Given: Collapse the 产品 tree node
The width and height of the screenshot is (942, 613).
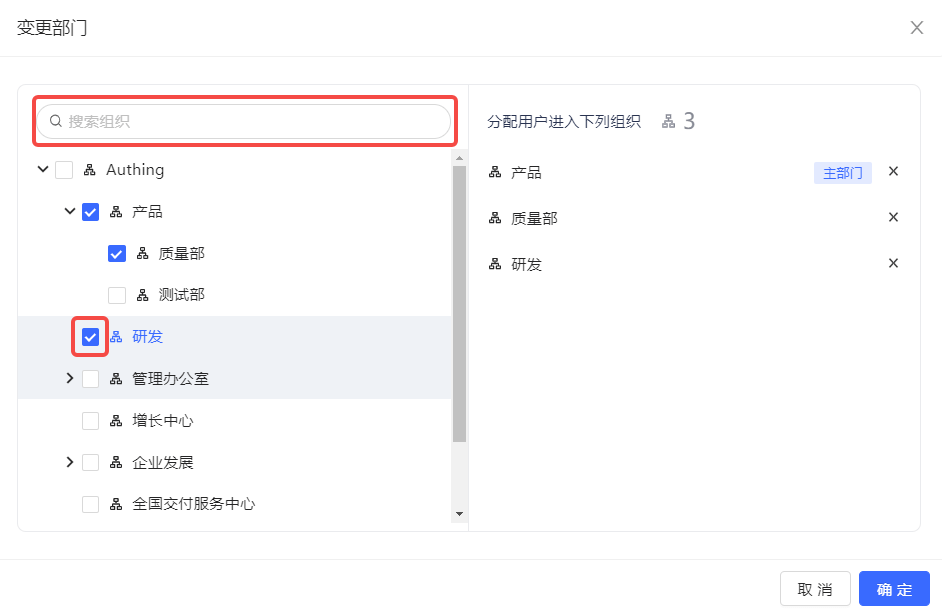Looking at the screenshot, I should tap(69, 211).
